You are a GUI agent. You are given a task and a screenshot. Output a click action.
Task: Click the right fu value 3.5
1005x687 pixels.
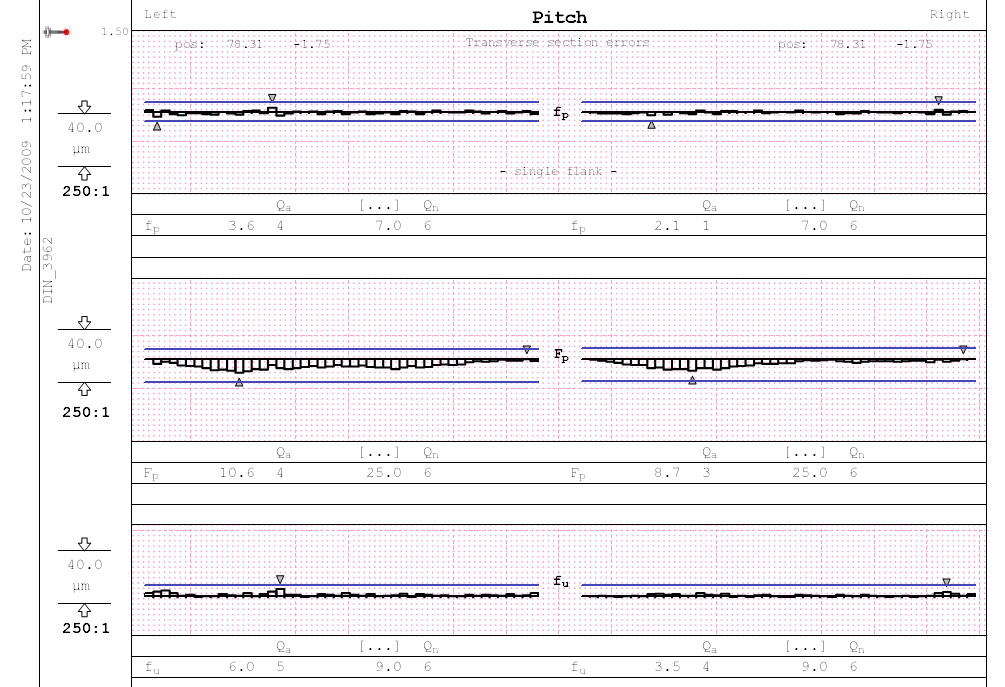[667, 666]
